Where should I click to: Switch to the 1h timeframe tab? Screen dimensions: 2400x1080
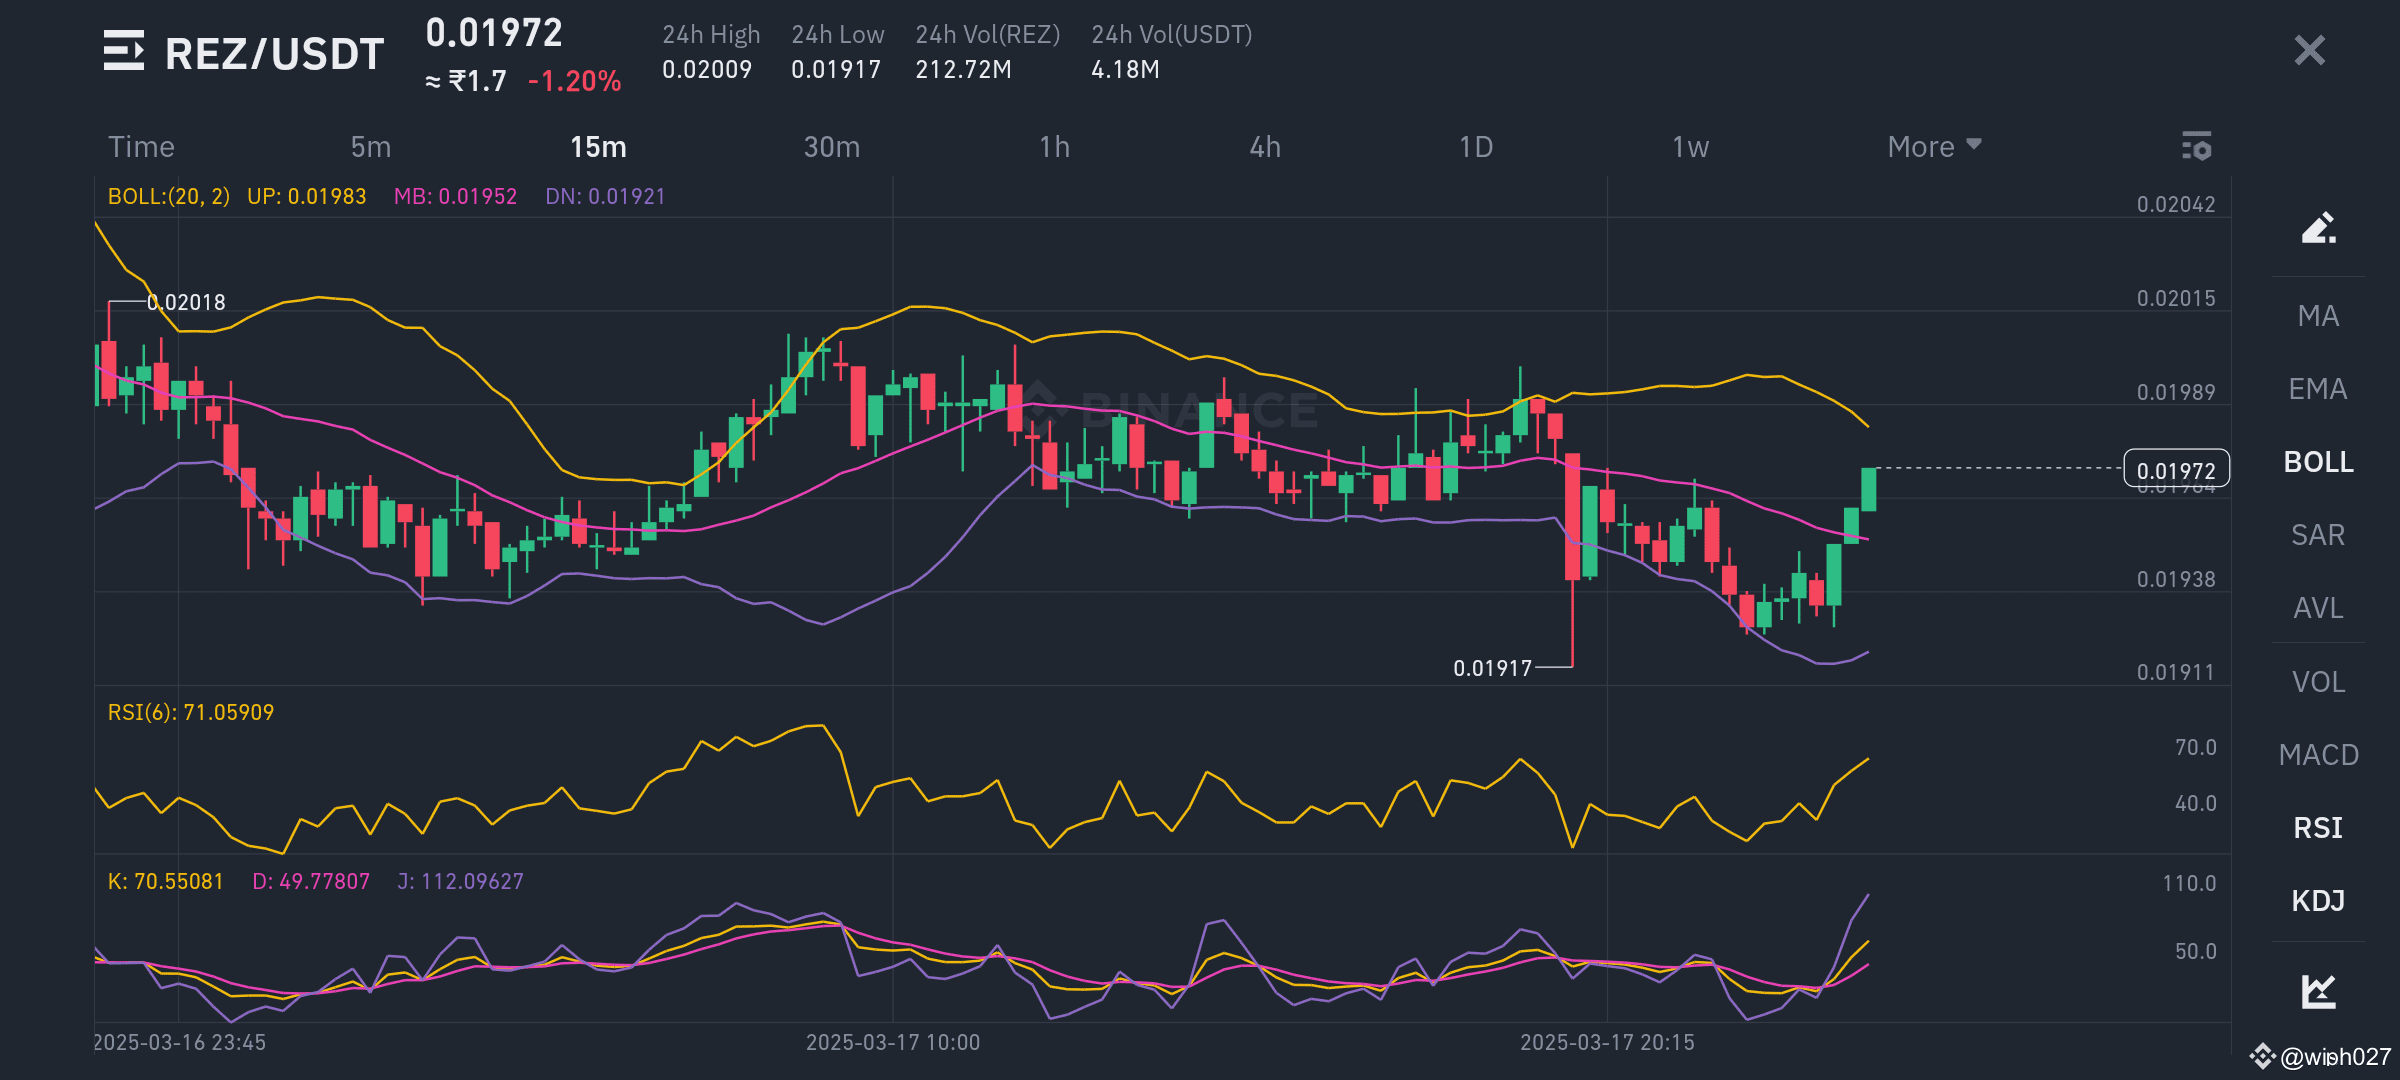coord(1054,147)
